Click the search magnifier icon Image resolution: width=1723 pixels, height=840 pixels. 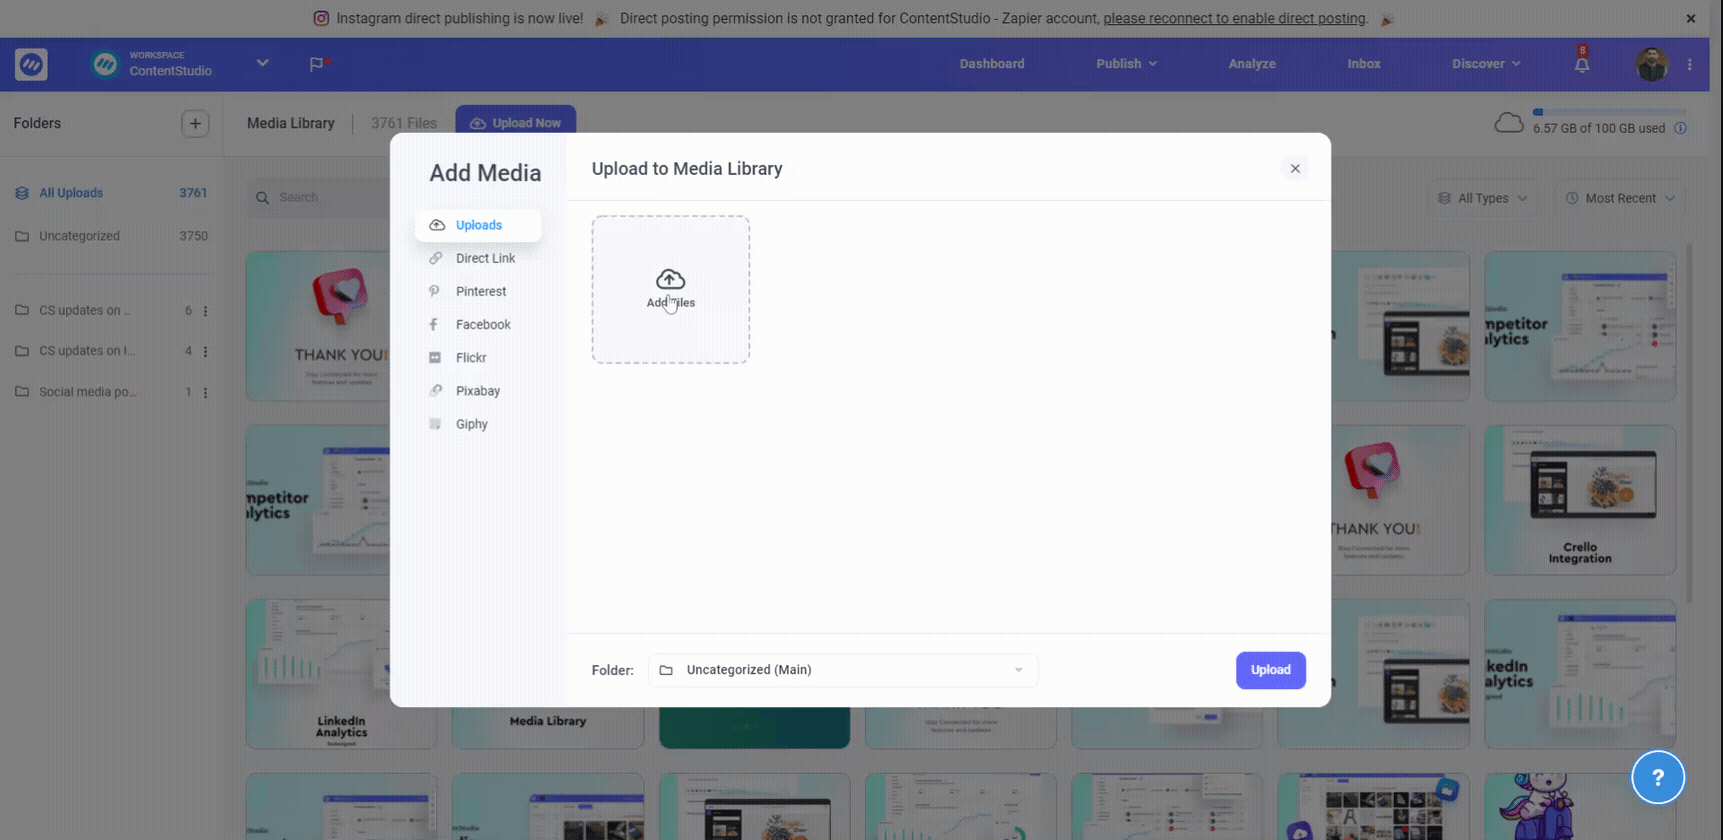(262, 198)
